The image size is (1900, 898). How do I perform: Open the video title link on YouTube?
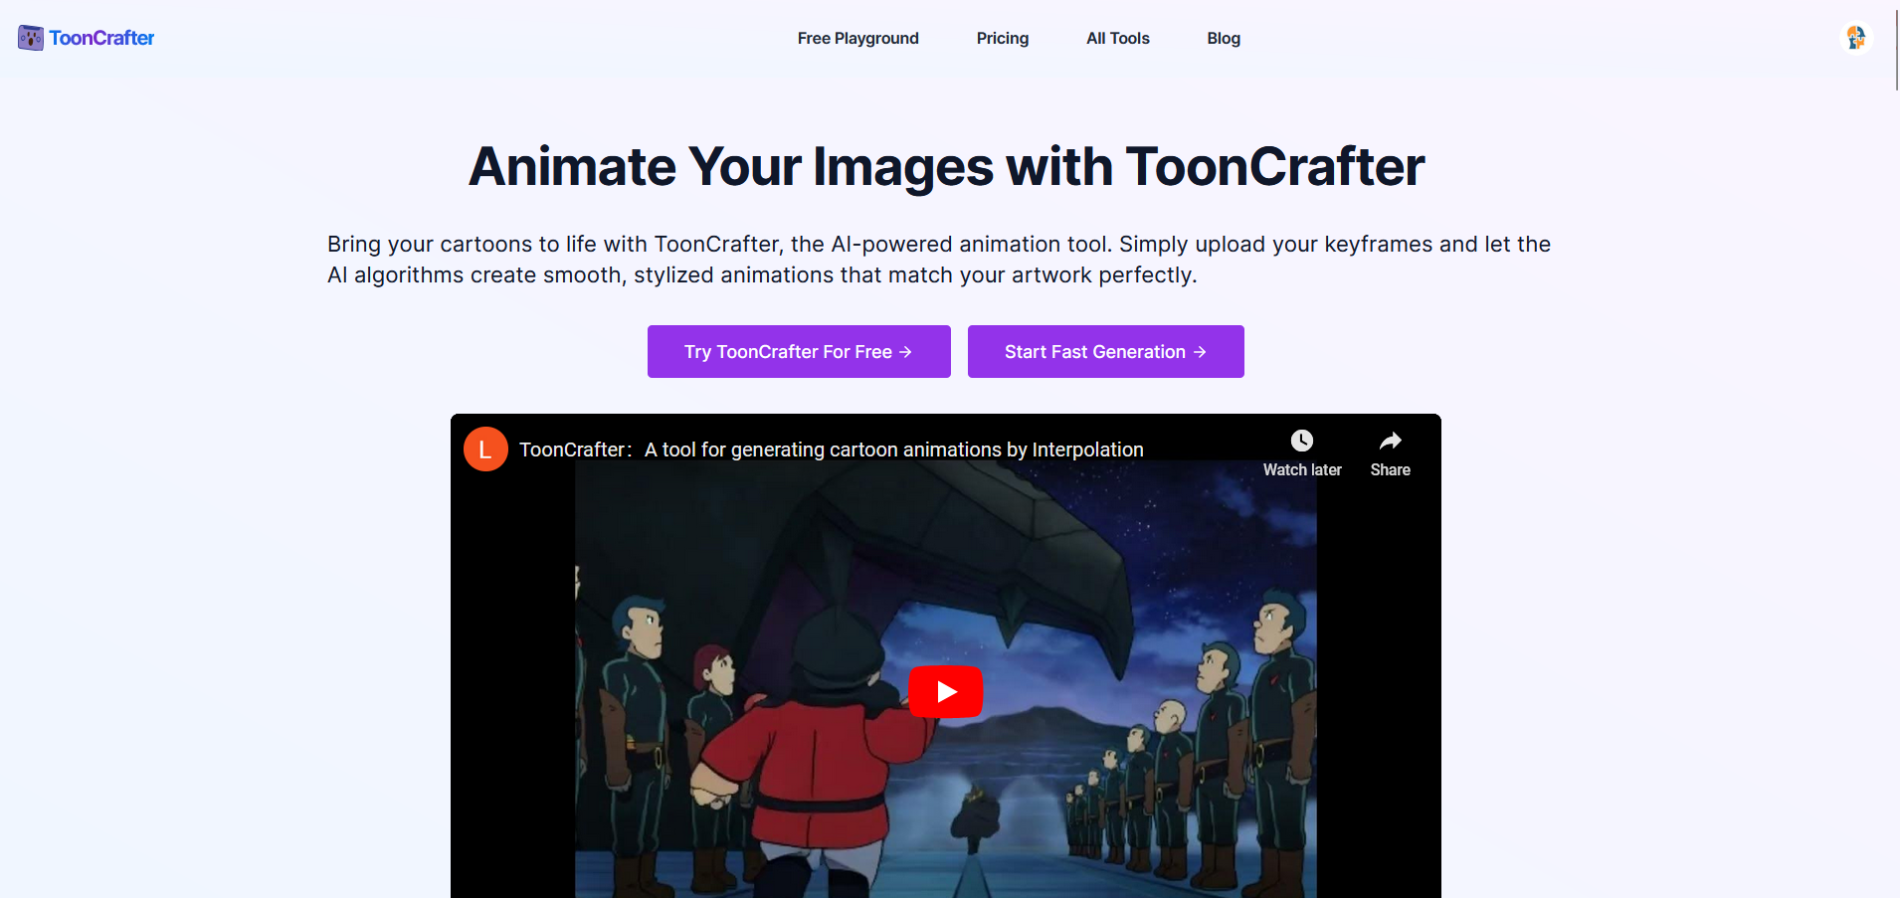831,450
